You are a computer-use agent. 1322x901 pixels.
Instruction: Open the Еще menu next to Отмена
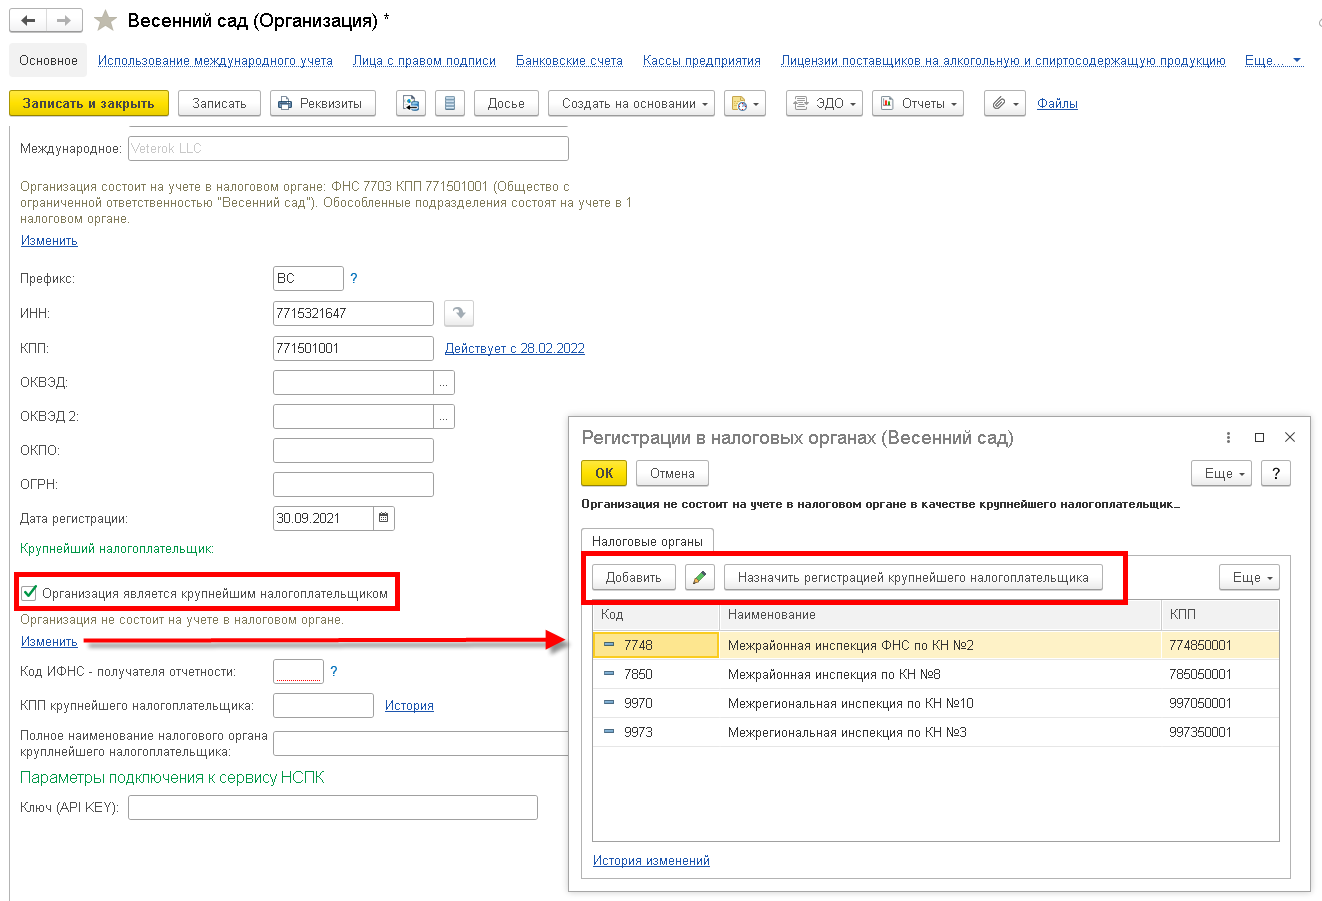(x=1221, y=473)
